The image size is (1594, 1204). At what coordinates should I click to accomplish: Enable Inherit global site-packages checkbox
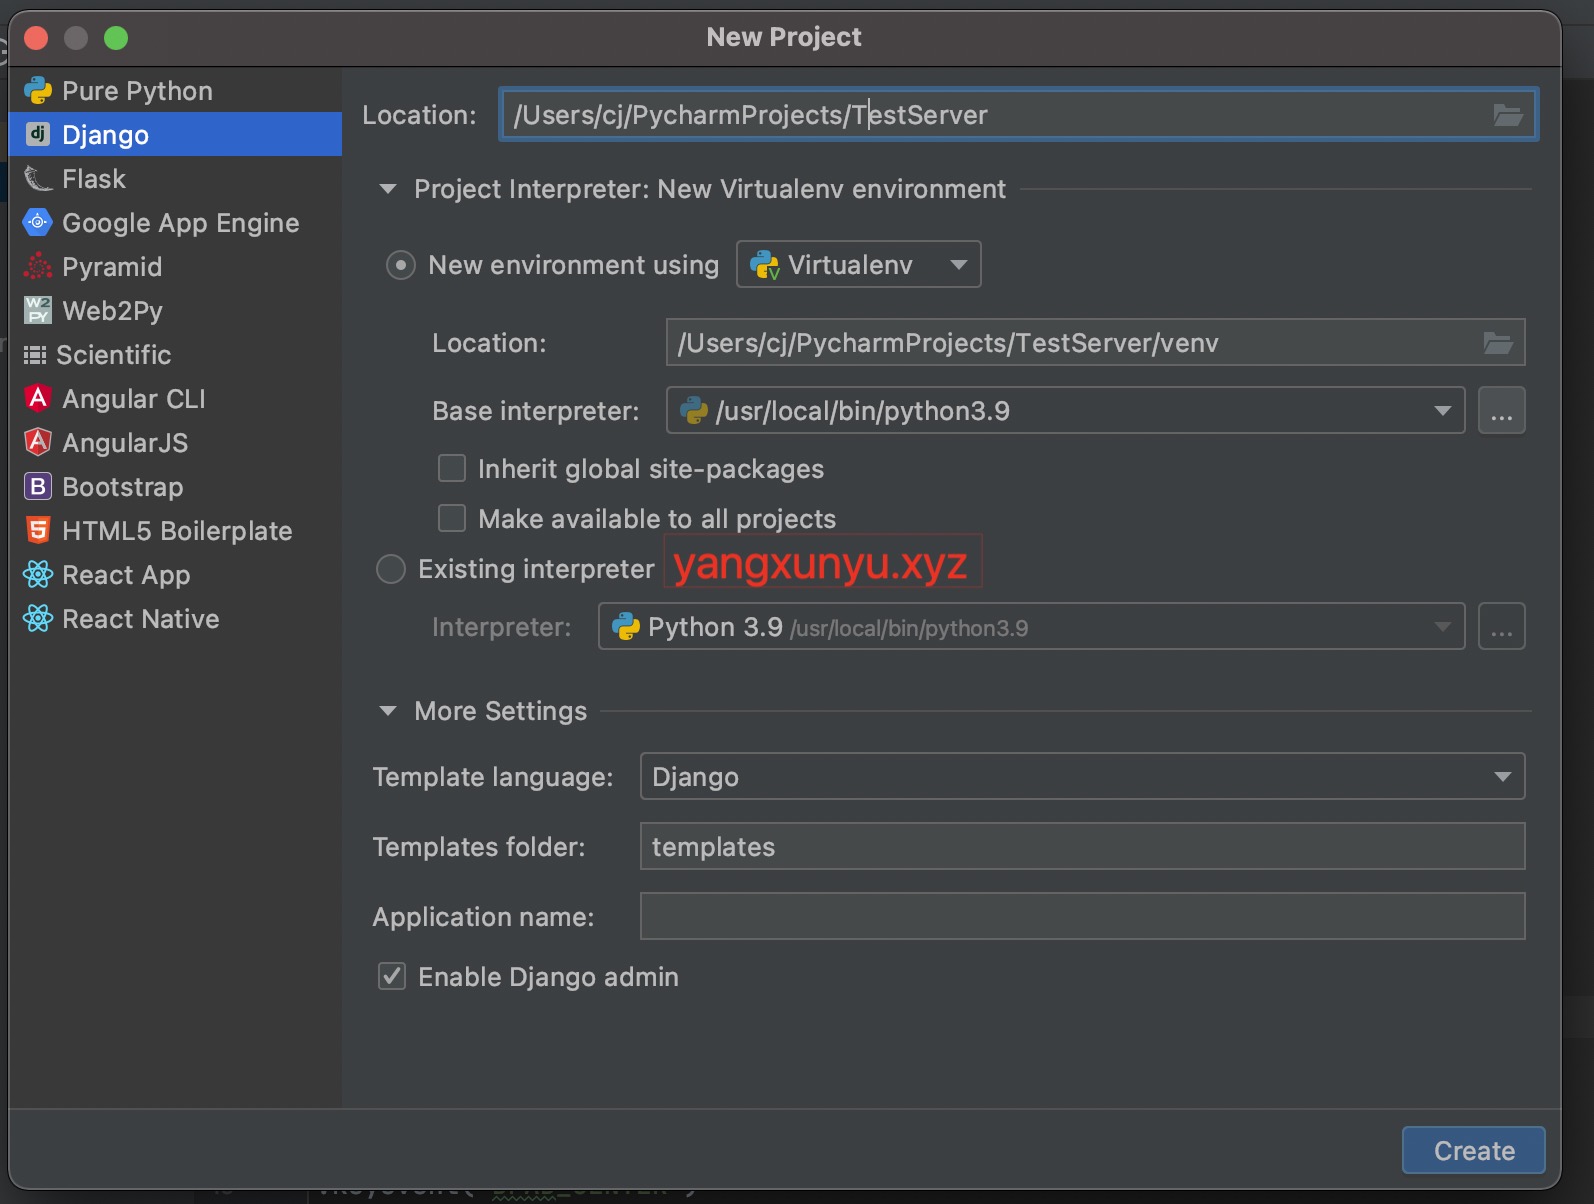tap(452, 469)
